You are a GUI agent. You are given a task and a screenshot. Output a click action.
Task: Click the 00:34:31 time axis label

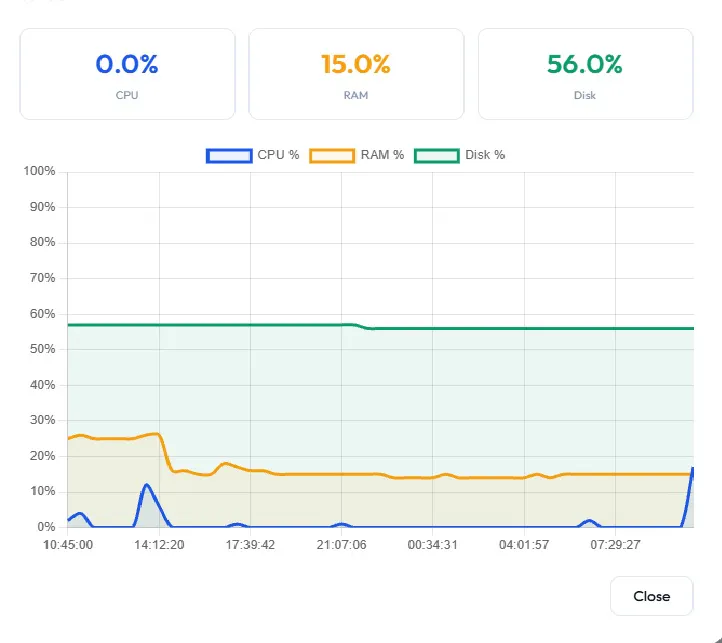pos(432,545)
